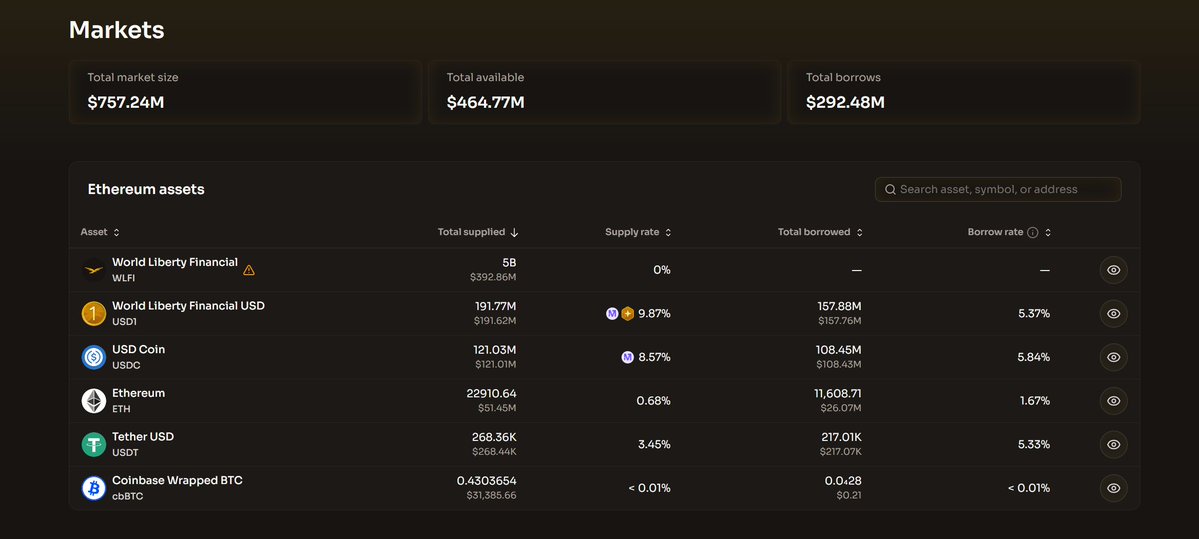Open the Tether USD market row
This screenshot has width=1199, height=539.
point(143,437)
